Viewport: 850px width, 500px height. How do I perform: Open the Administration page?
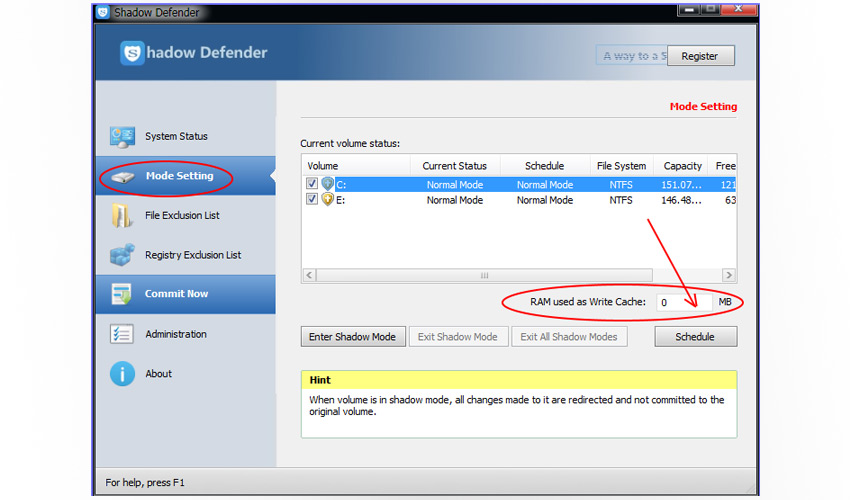click(x=185, y=334)
